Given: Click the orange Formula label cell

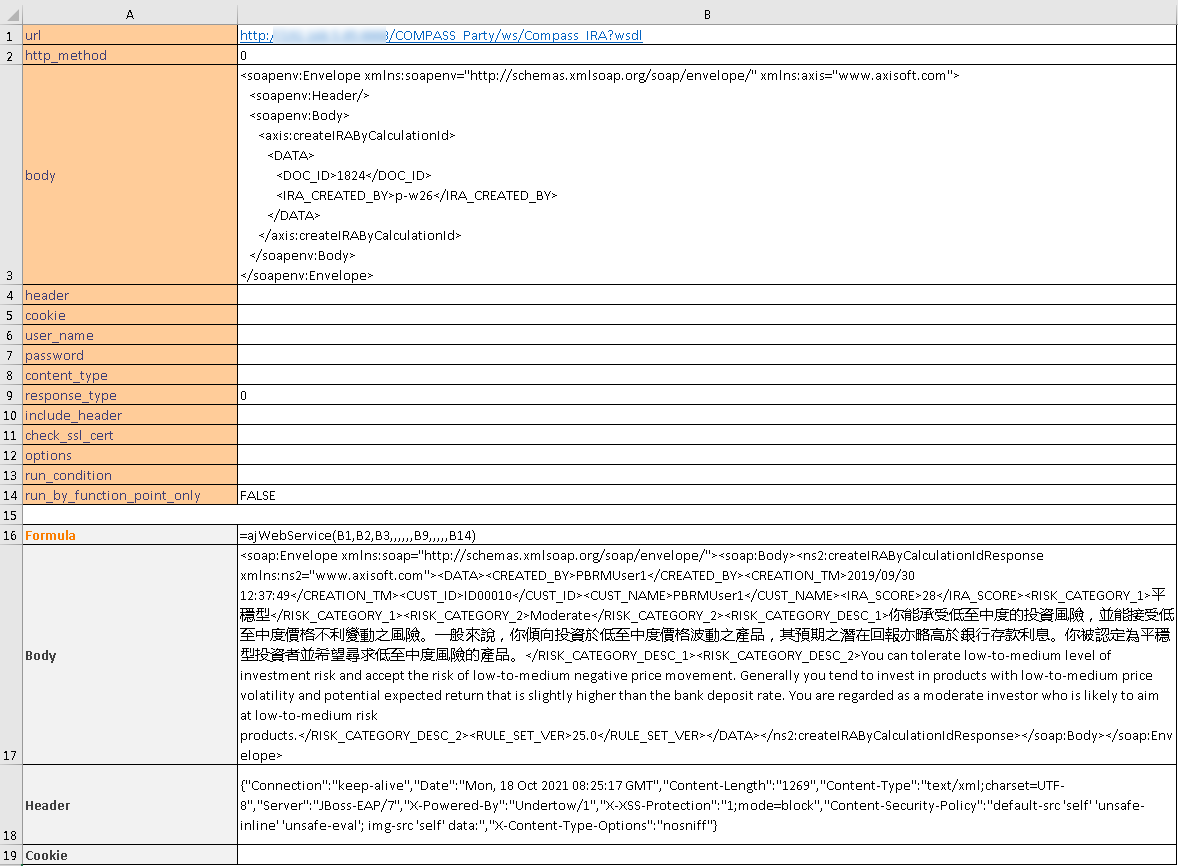Looking at the screenshot, I should click(129, 535).
